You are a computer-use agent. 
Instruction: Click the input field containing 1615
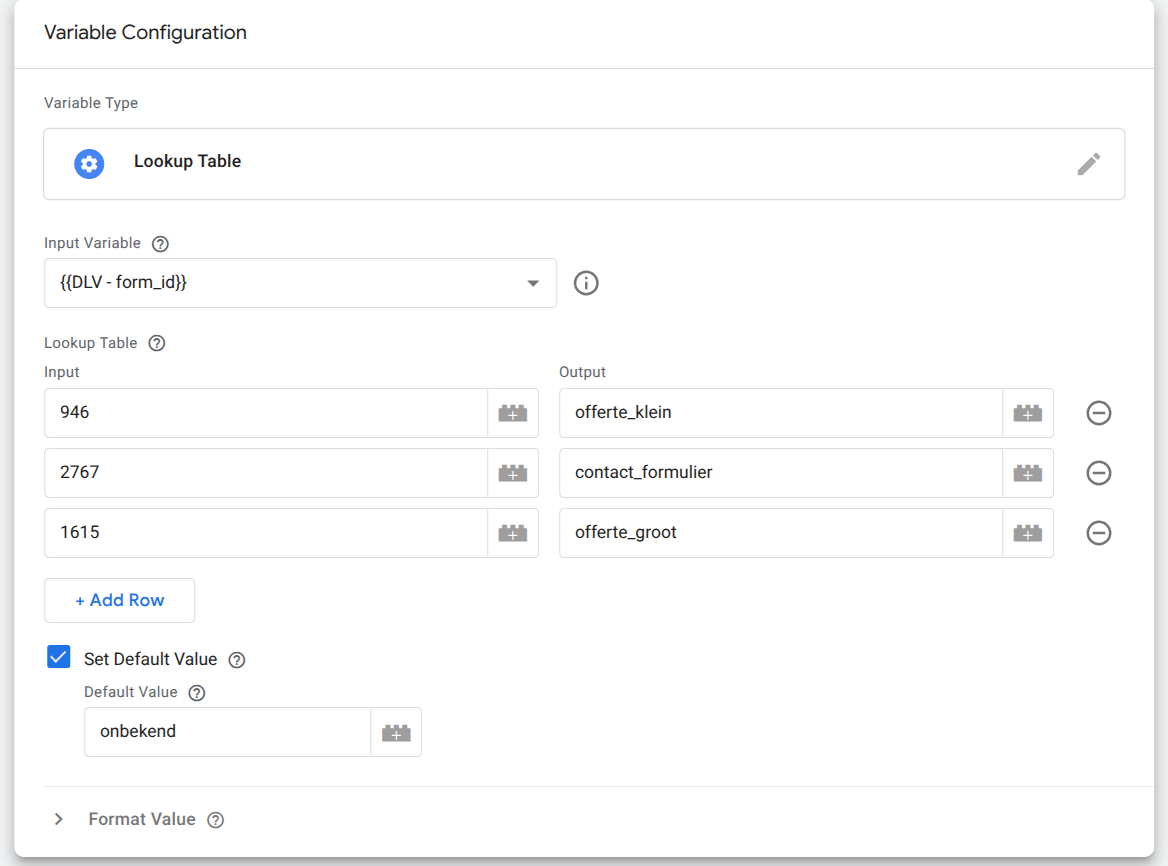pyautogui.click(x=266, y=533)
